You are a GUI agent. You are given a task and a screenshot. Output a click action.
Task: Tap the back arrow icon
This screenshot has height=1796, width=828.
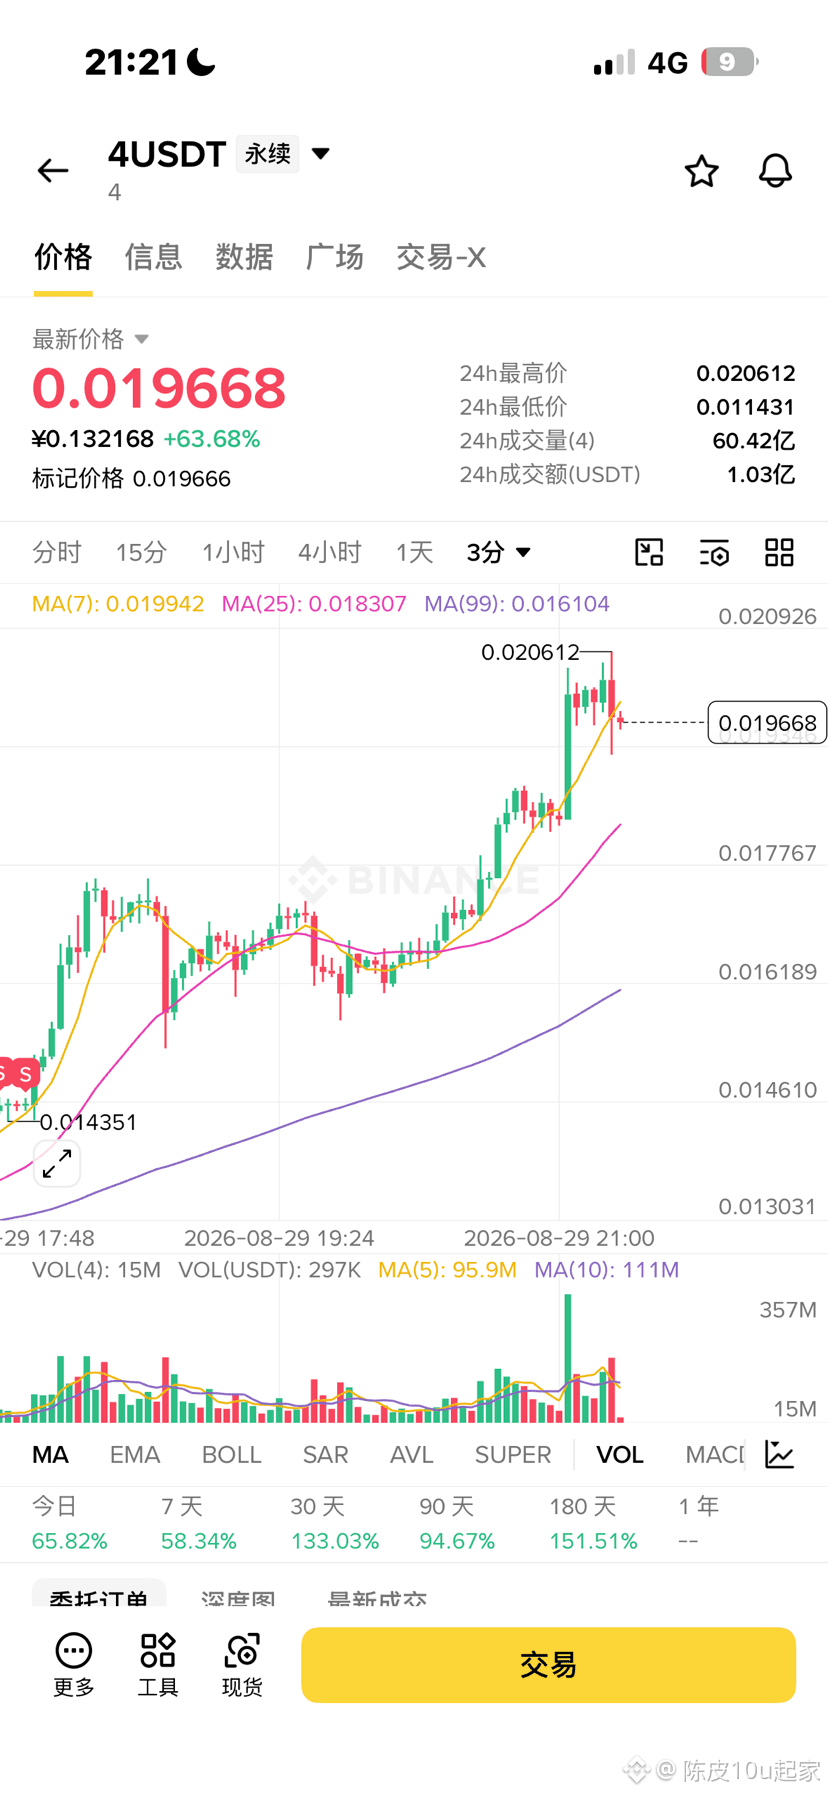pos(53,171)
